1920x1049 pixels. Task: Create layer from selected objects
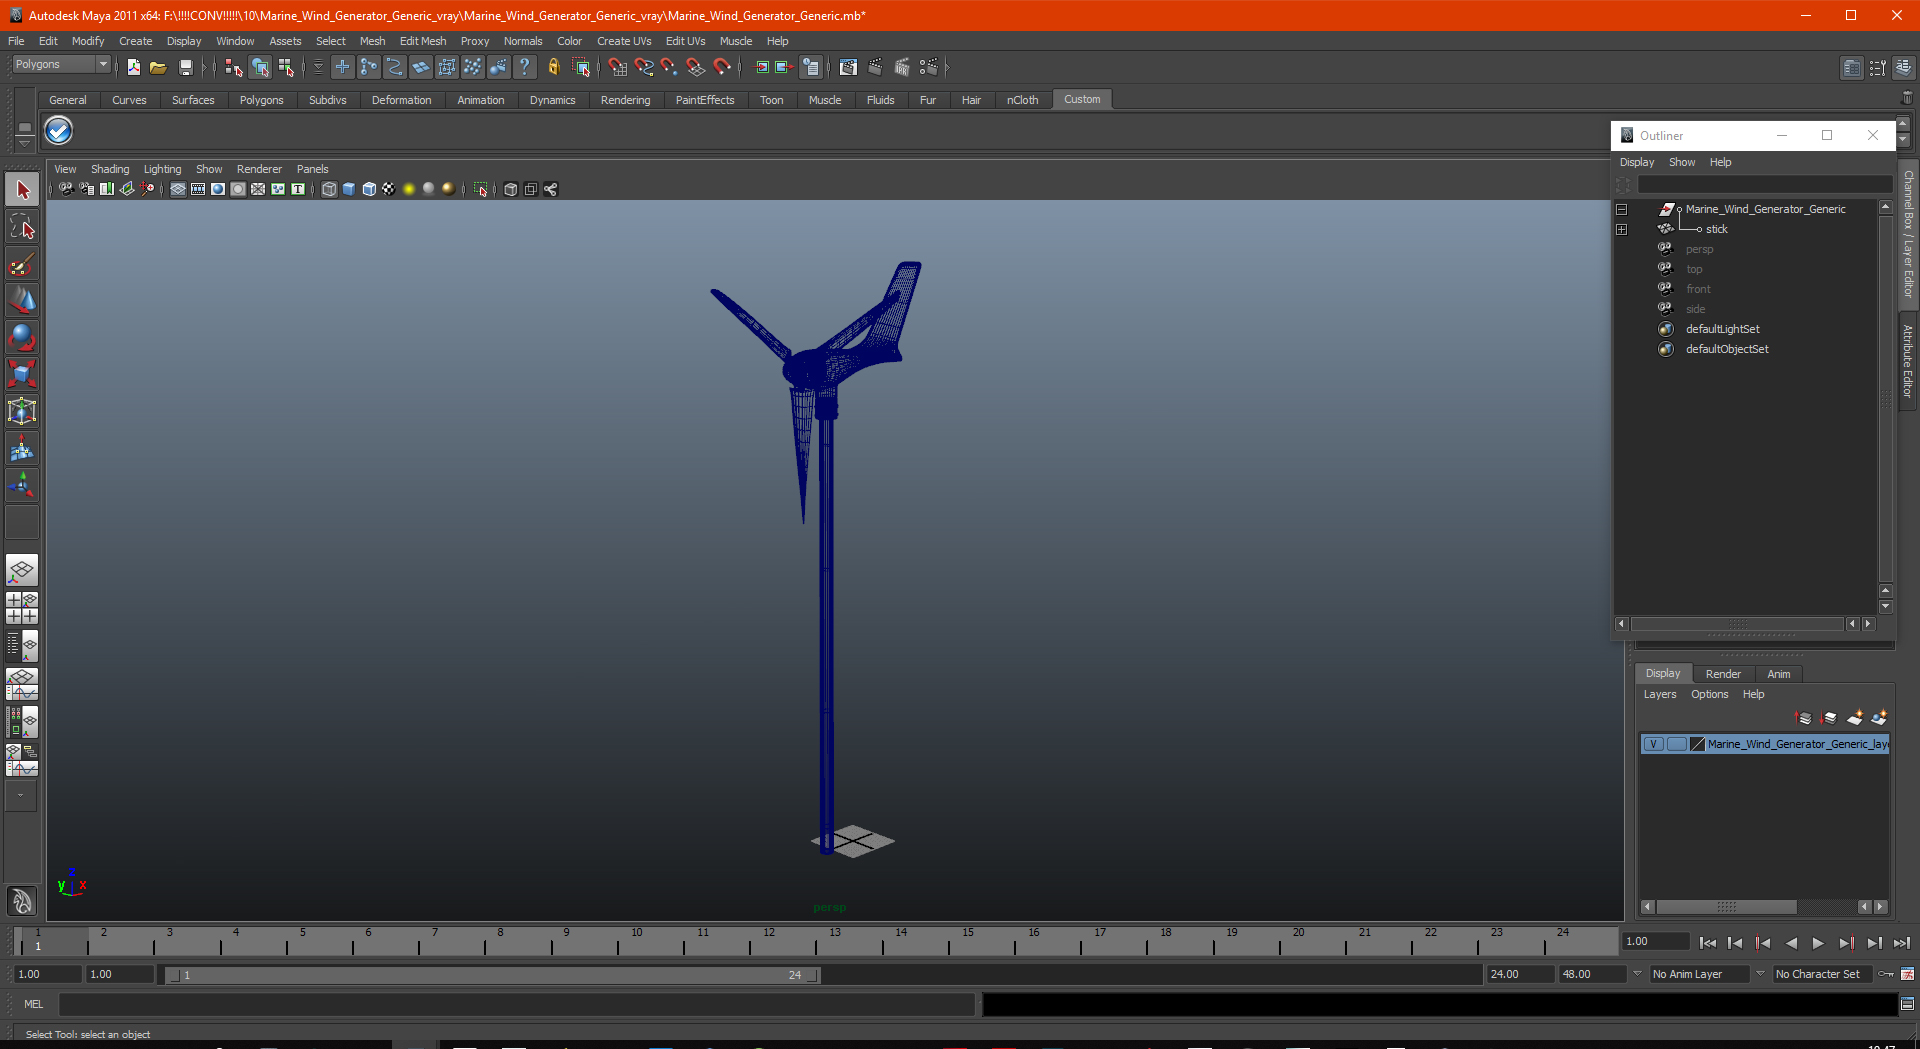click(1879, 718)
